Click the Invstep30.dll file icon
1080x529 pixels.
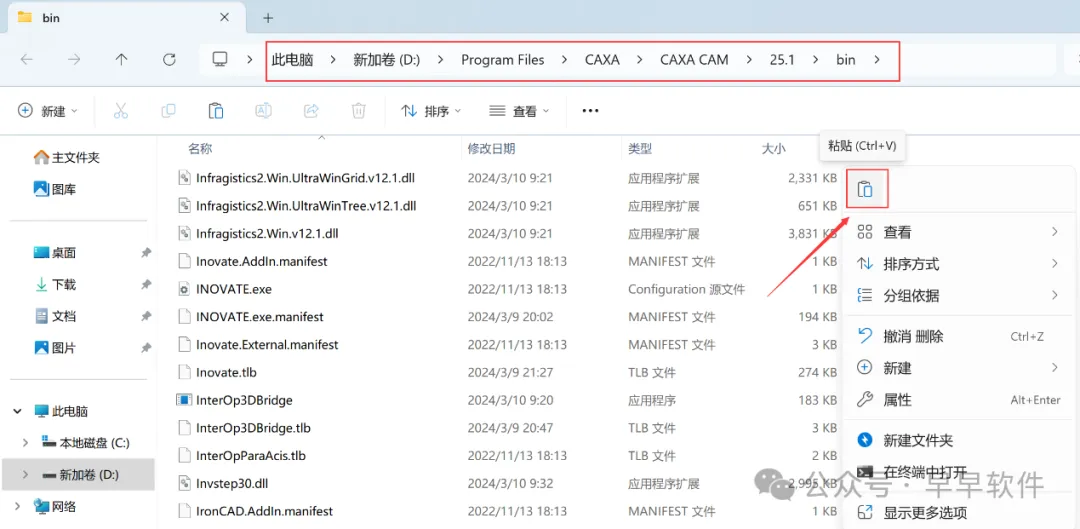pos(183,484)
